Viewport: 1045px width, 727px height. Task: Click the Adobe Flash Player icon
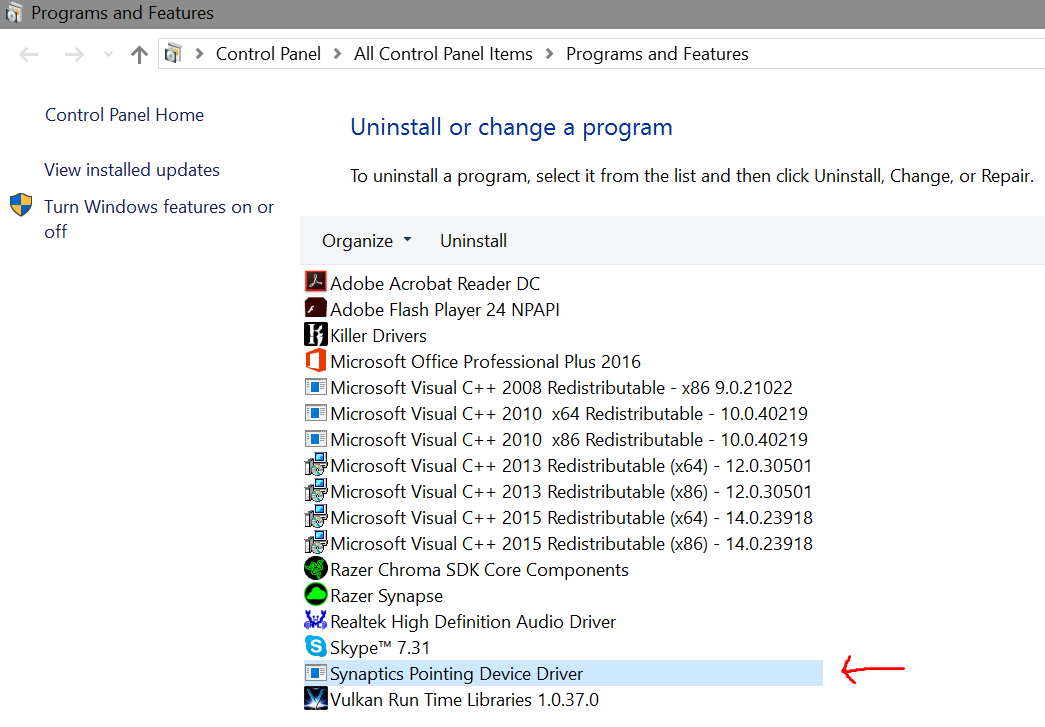(x=316, y=307)
